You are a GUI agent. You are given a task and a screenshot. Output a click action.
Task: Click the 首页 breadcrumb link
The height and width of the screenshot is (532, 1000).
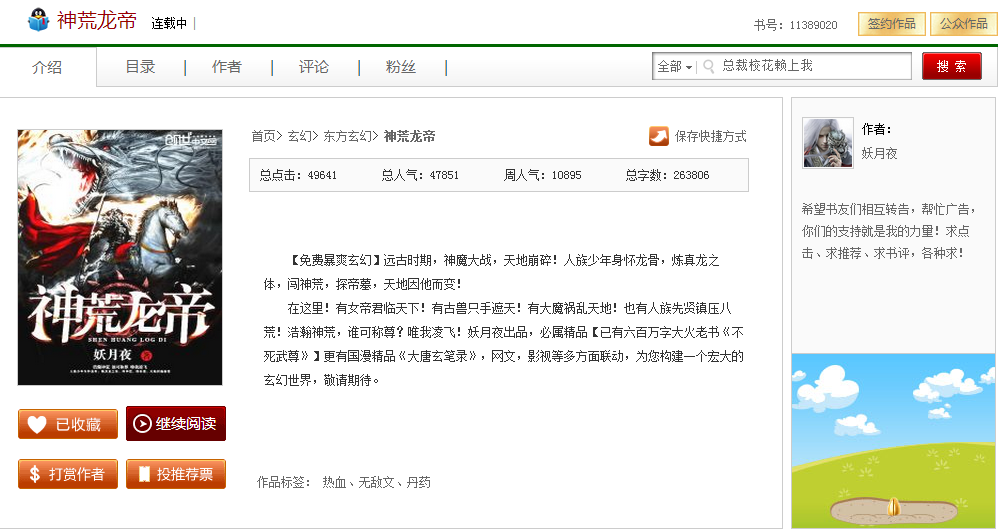pos(263,136)
